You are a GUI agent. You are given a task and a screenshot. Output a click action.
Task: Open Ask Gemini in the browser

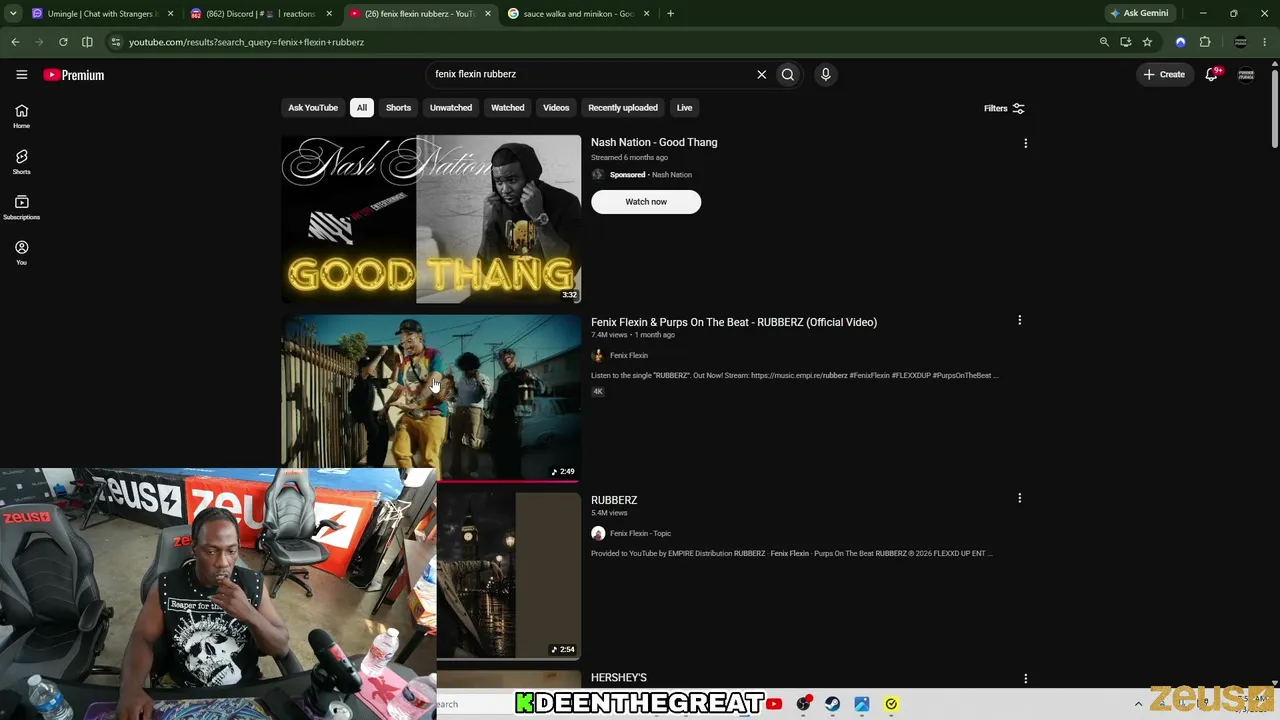coord(1138,14)
